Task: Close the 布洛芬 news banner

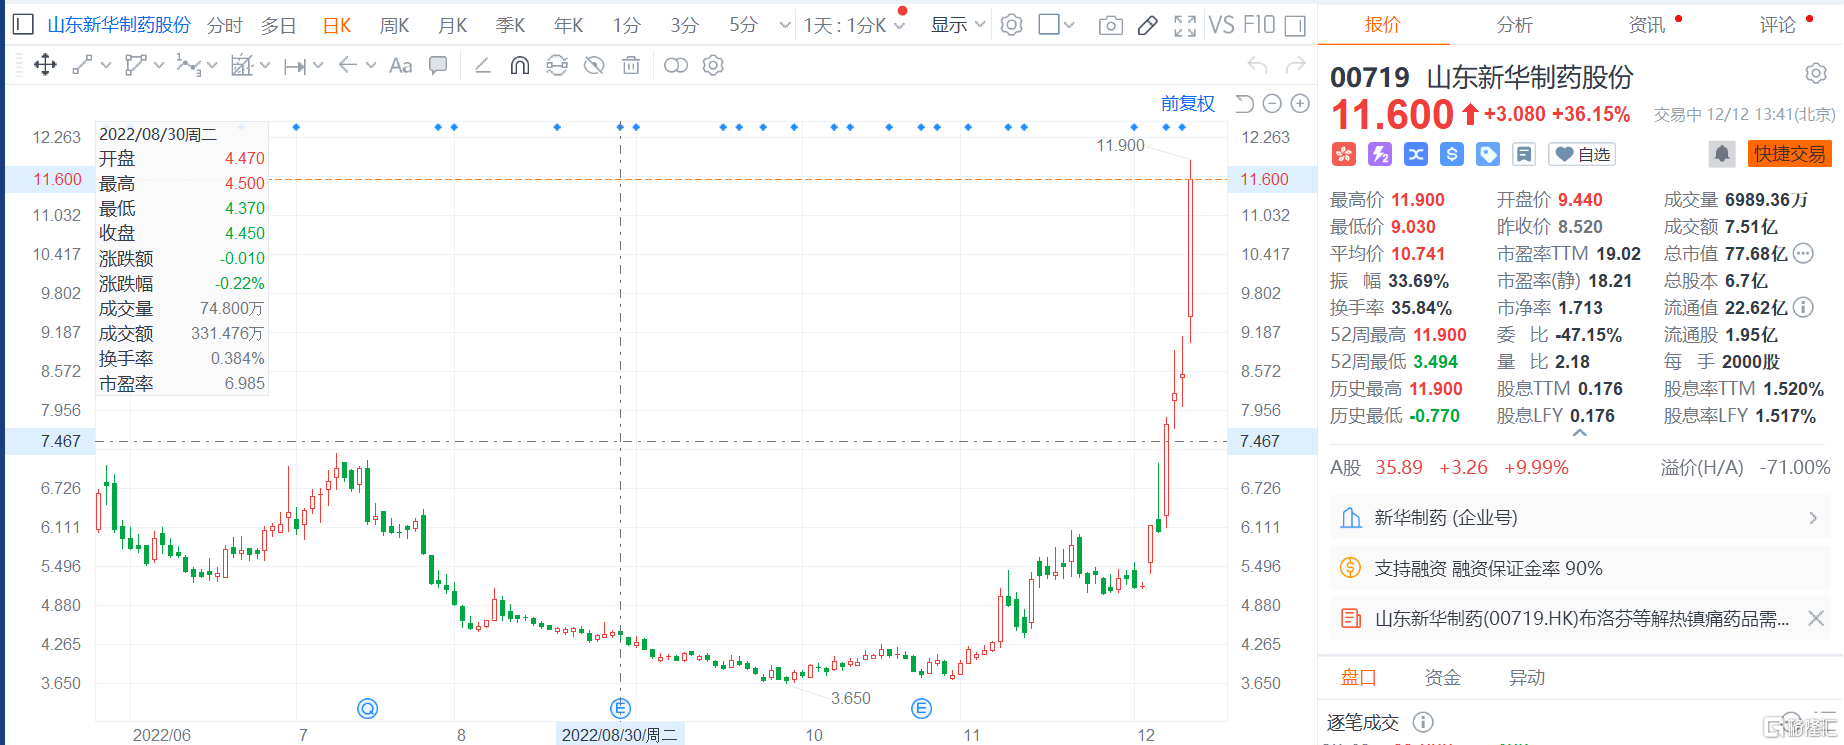Action: pos(1816,619)
